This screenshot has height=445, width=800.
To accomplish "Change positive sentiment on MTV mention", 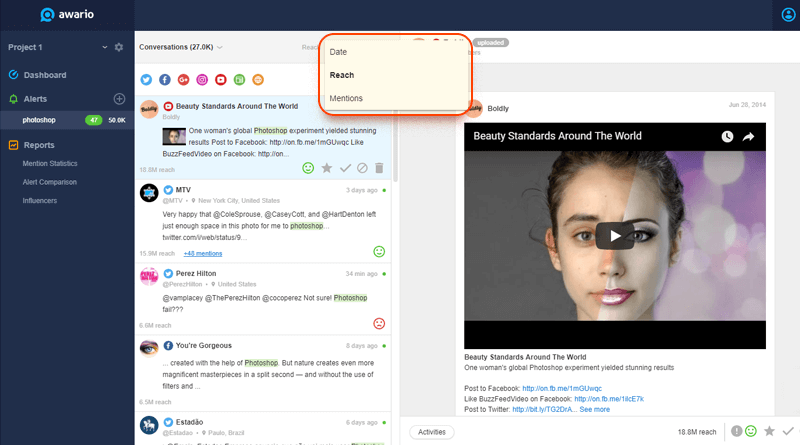I will [379, 252].
